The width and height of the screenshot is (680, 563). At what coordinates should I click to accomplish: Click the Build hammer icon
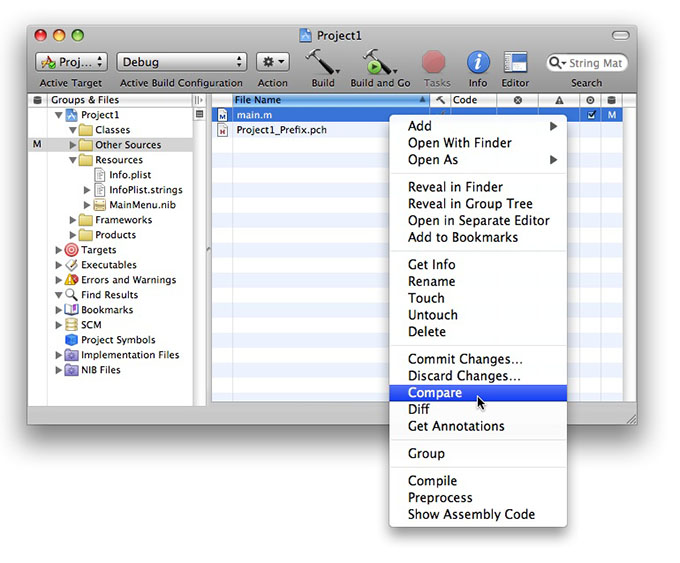point(322,62)
